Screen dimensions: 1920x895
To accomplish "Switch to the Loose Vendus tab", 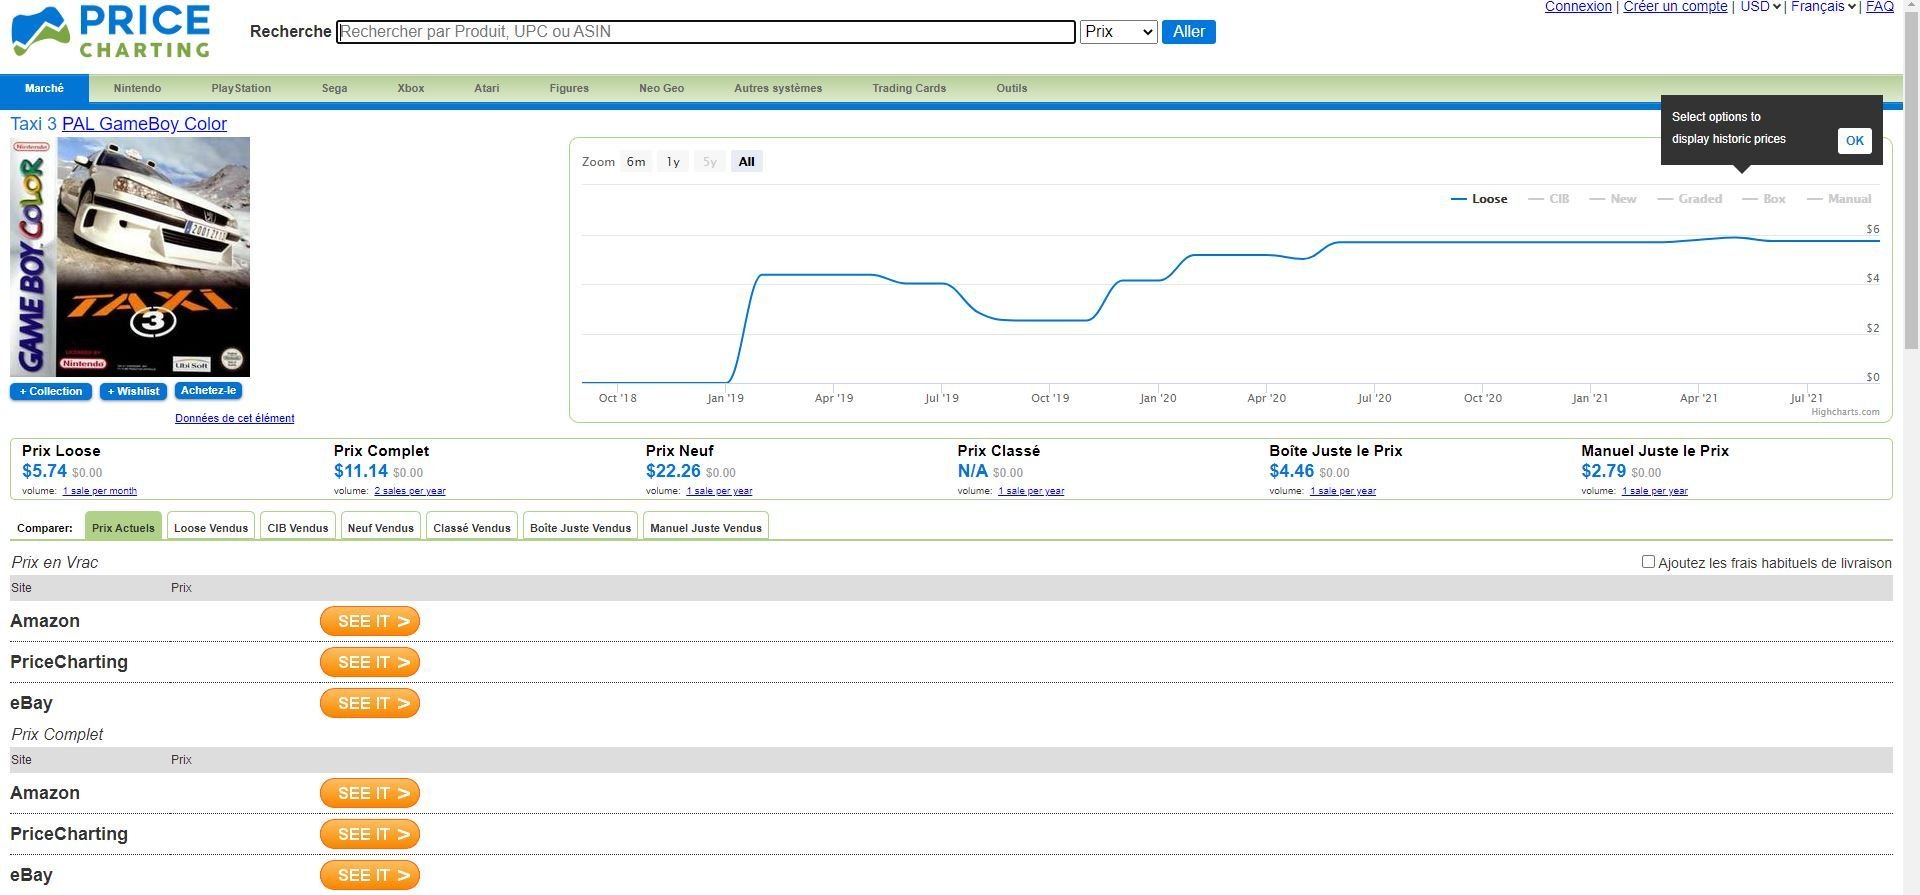I will [x=211, y=528].
